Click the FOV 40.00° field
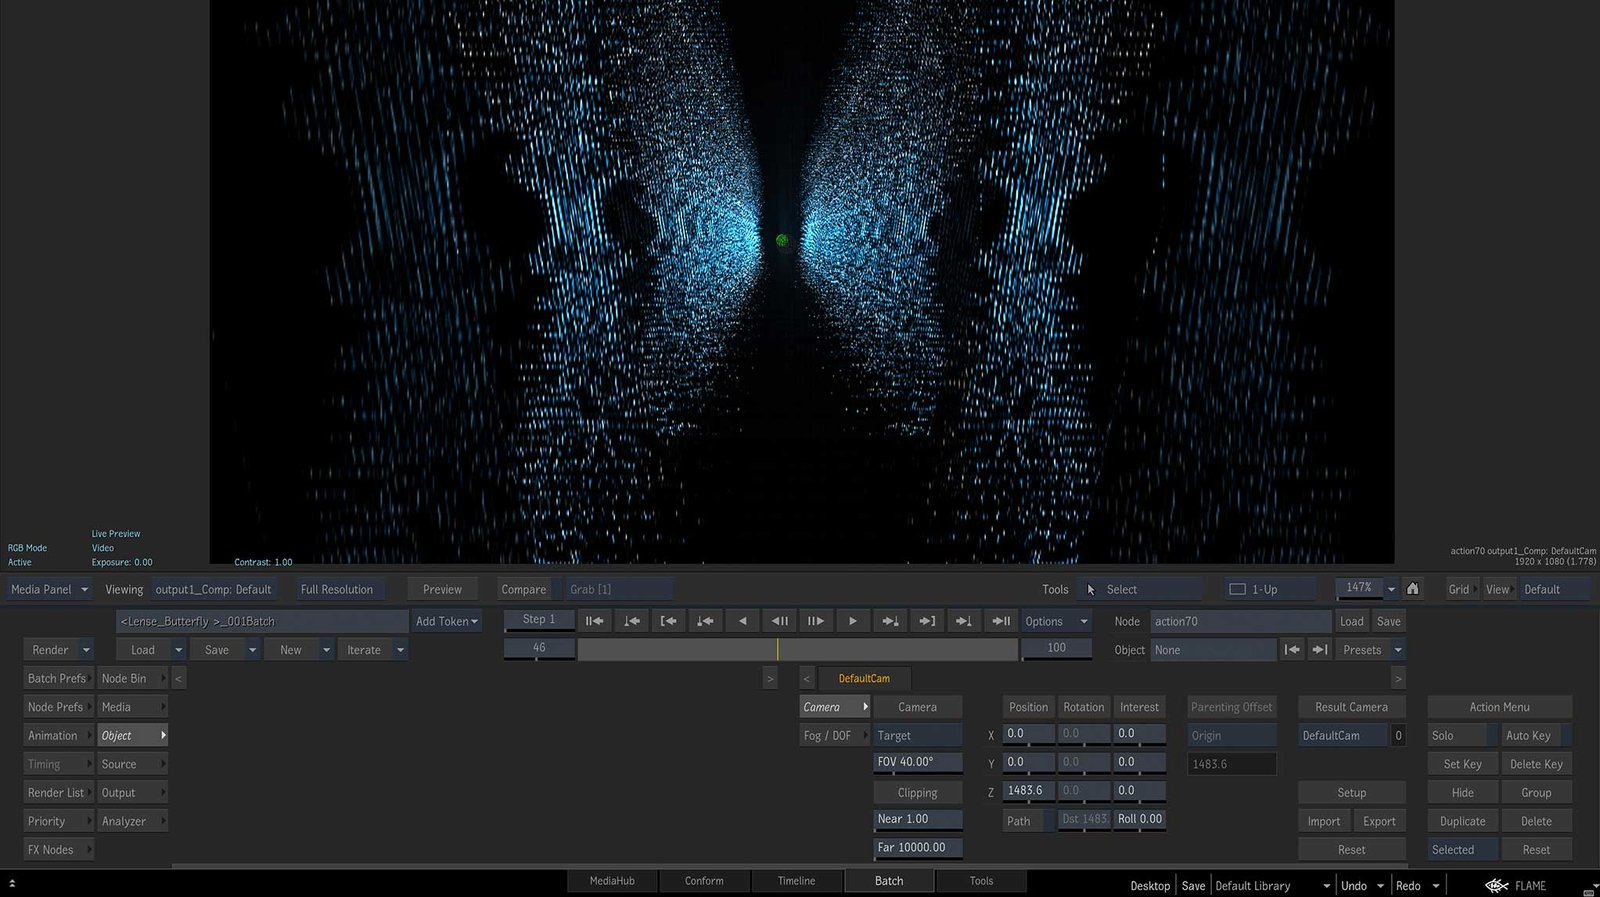This screenshot has width=1600, height=897. click(x=917, y=762)
